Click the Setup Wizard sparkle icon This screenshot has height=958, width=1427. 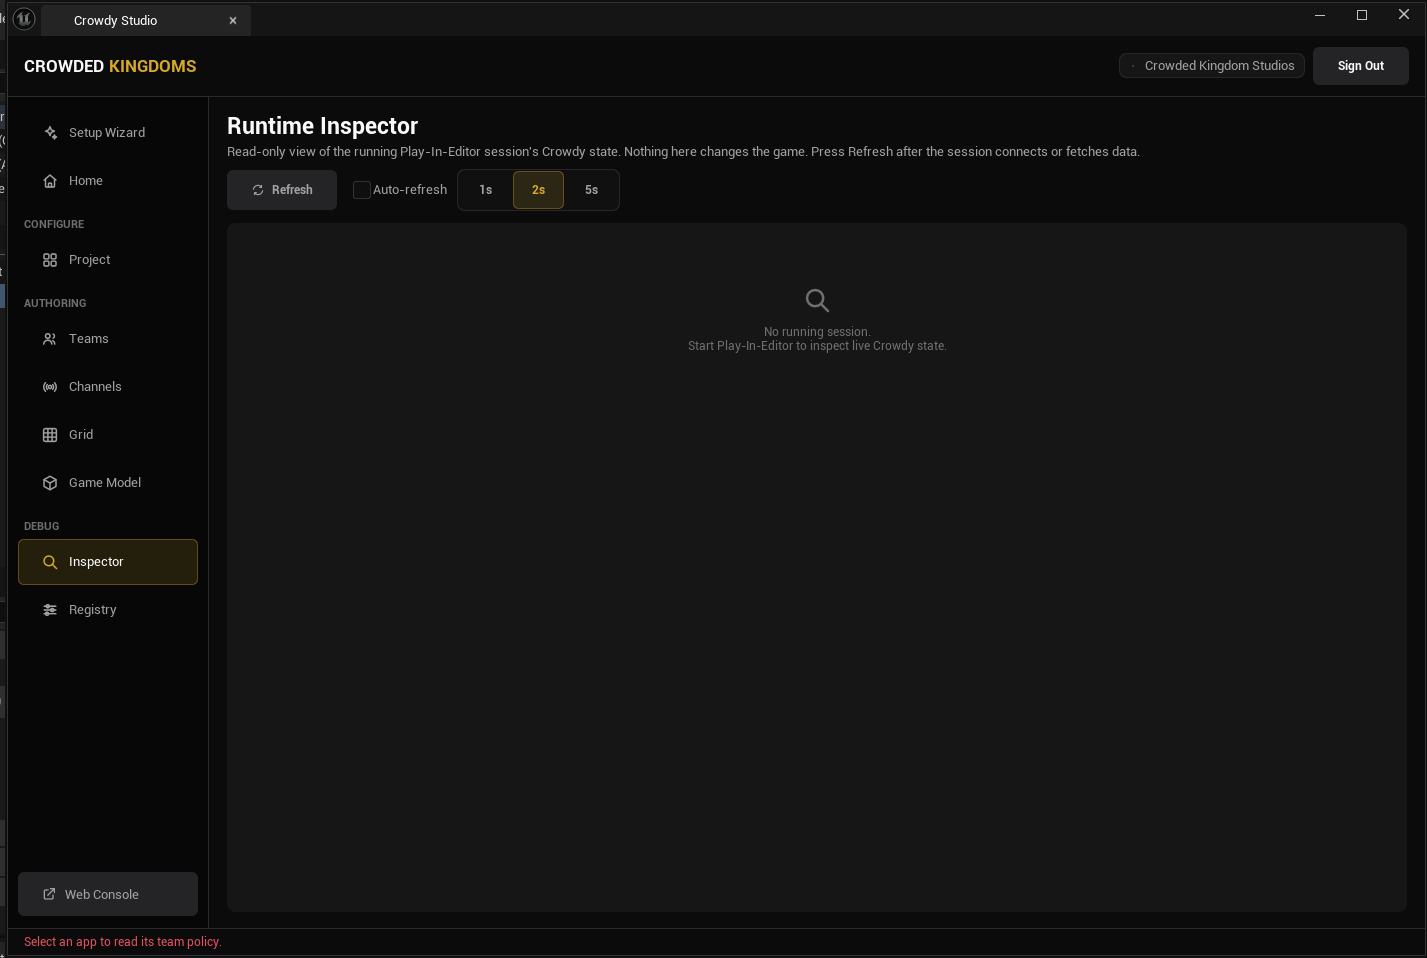(50, 133)
